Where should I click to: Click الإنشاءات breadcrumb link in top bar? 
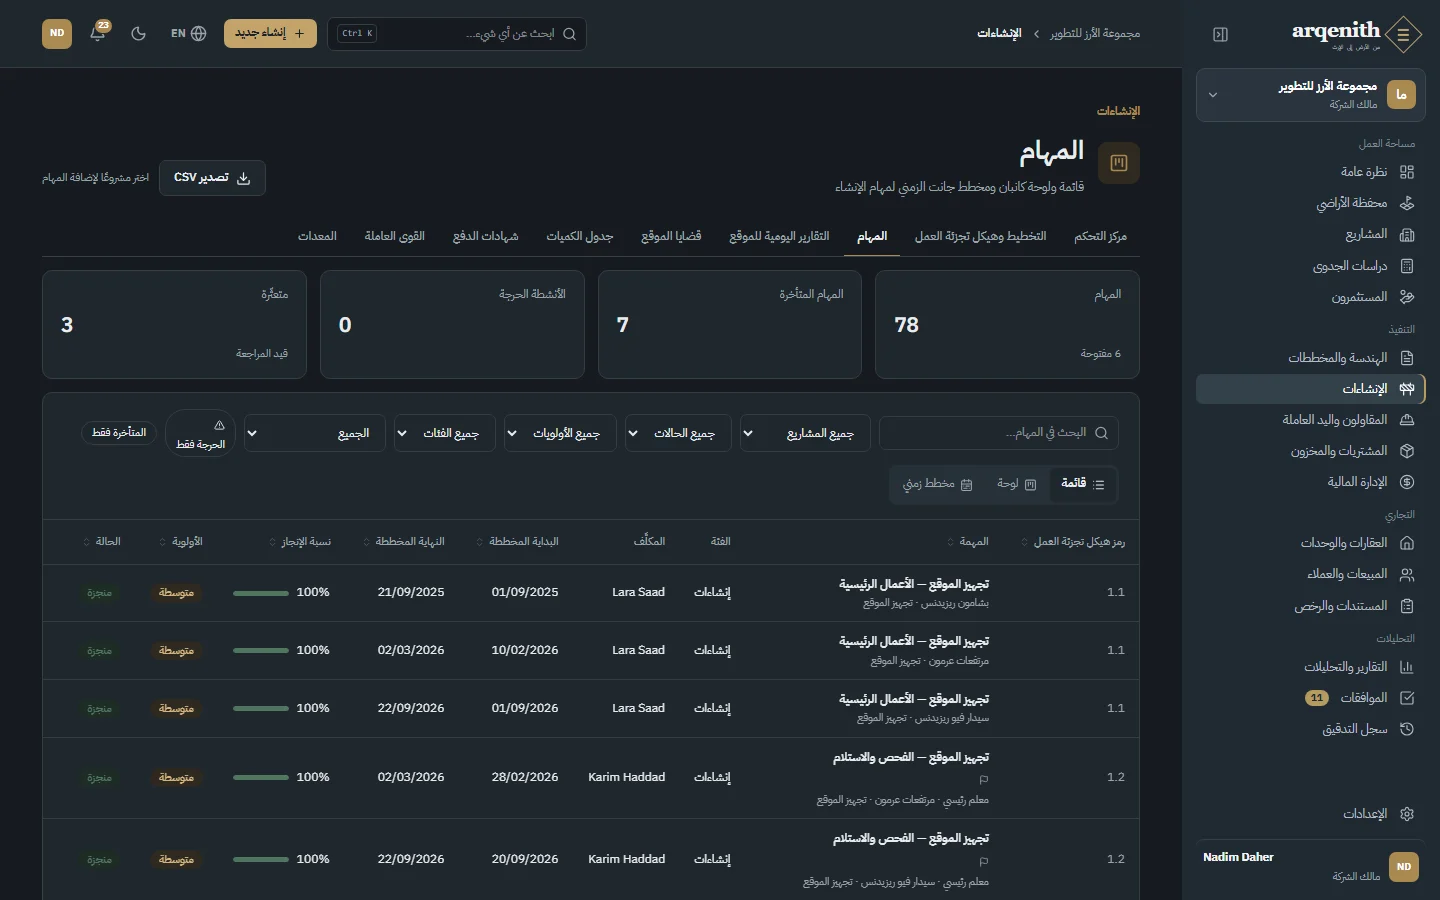[999, 34]
